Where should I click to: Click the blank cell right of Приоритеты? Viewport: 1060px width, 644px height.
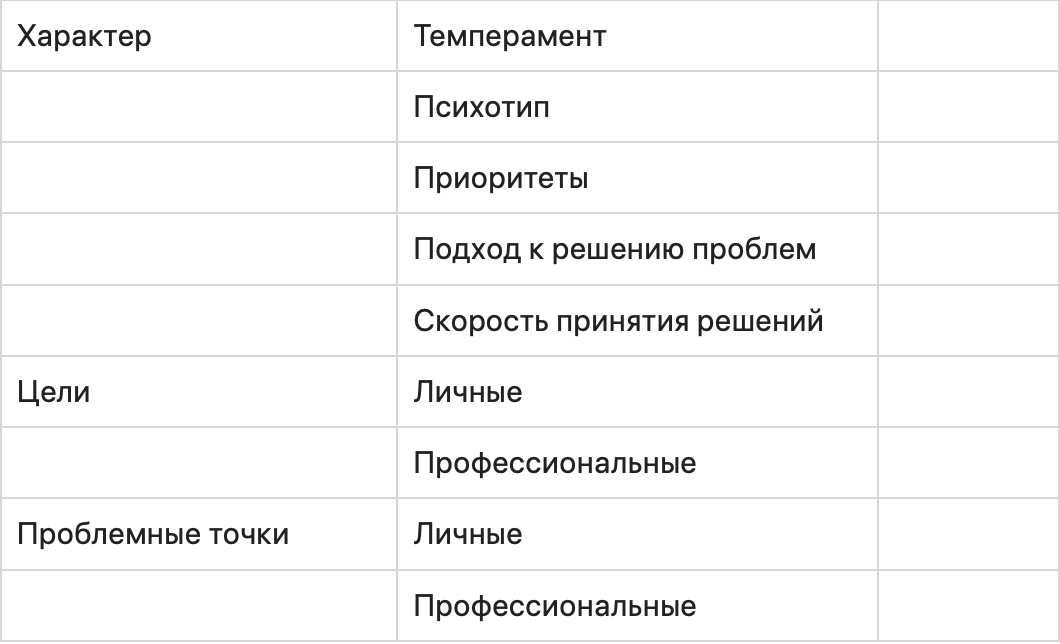pyautogui.click(x=968, y=178)
